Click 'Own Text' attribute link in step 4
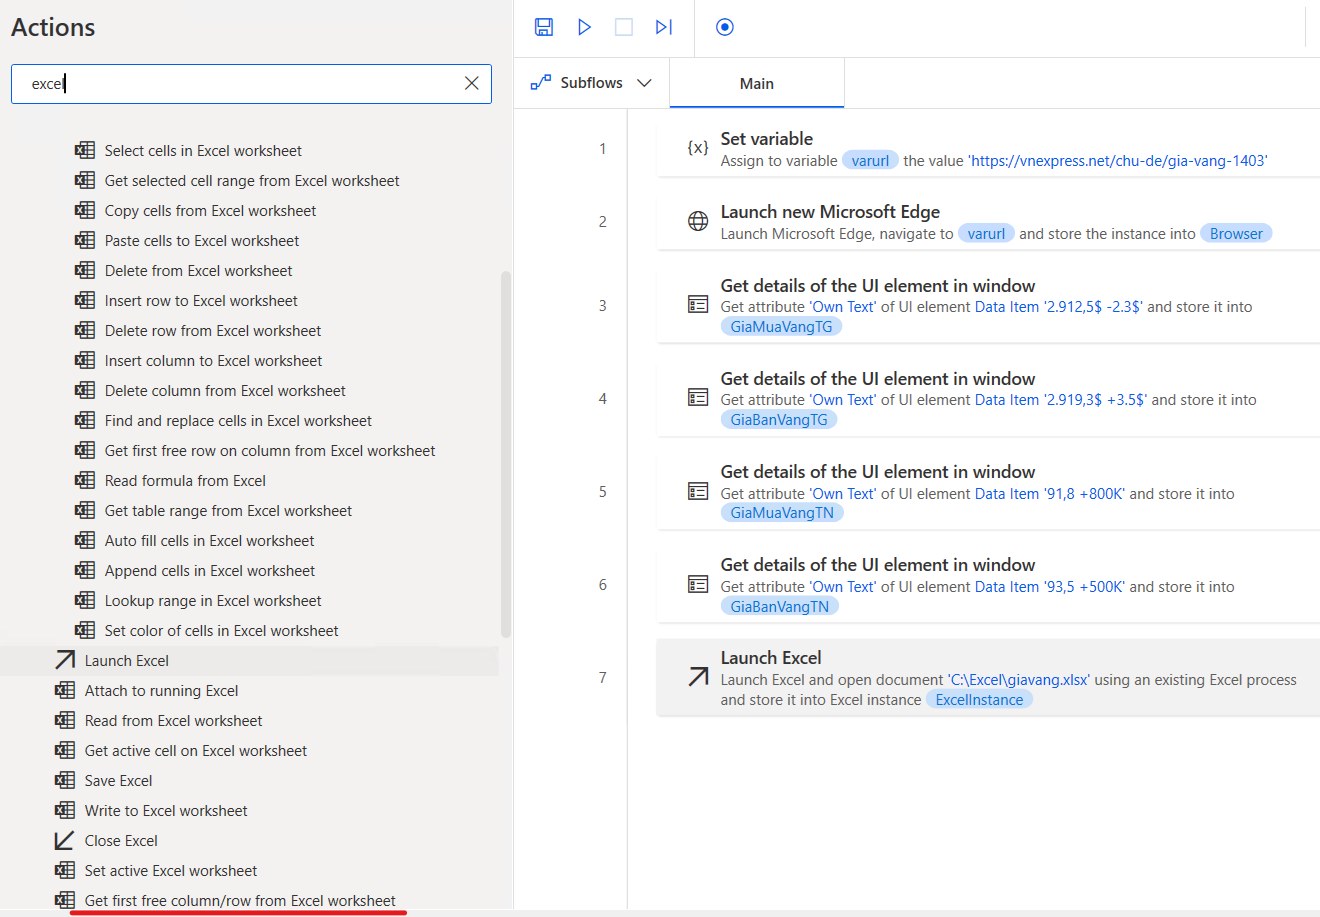This screenshot has width=1320, height=917. 843,400
